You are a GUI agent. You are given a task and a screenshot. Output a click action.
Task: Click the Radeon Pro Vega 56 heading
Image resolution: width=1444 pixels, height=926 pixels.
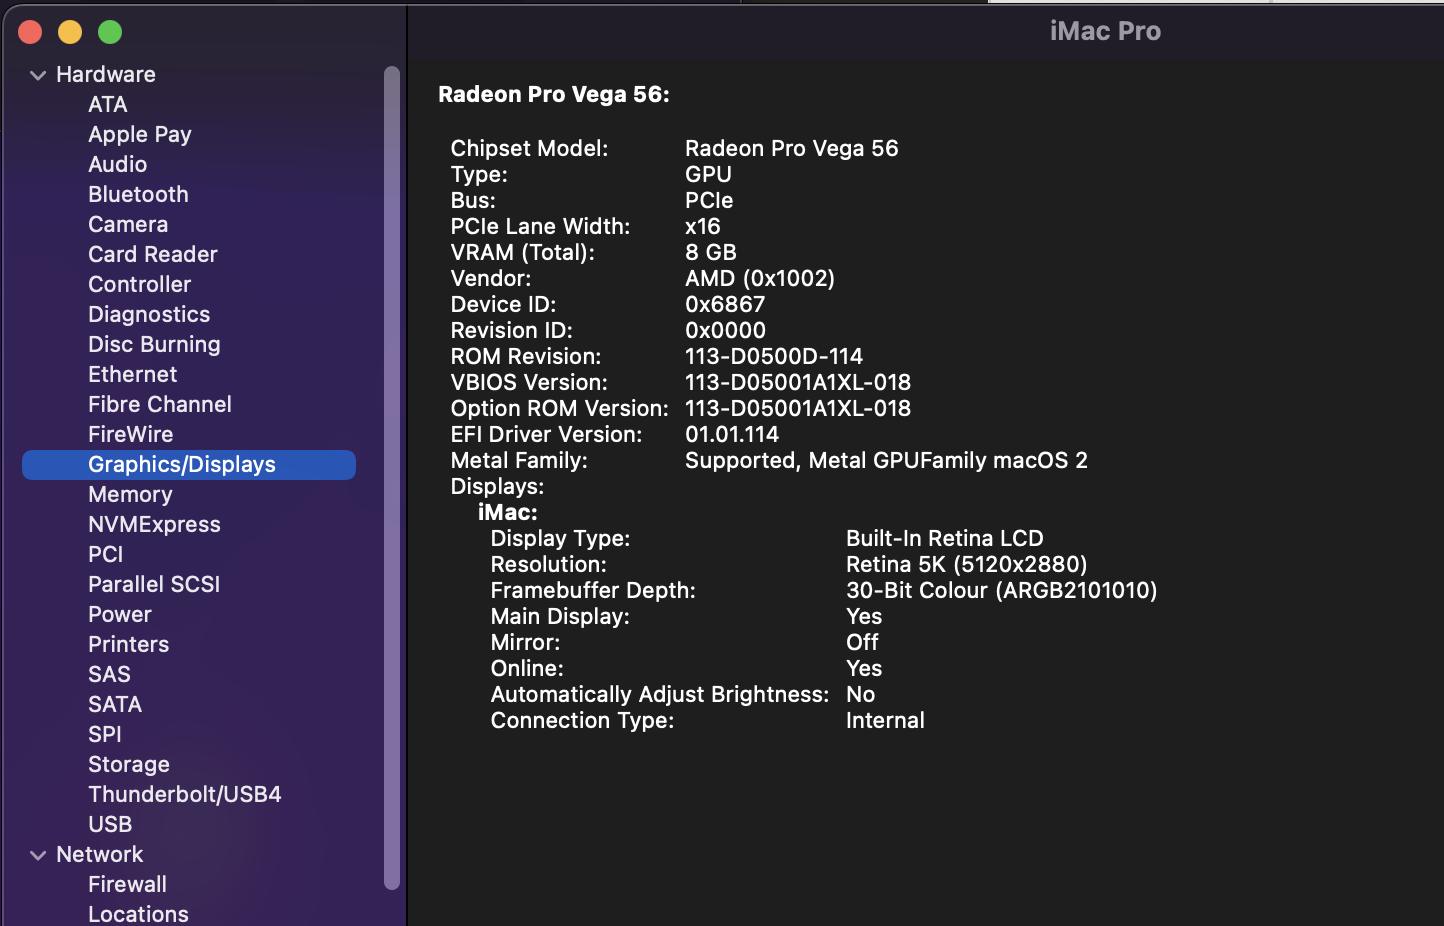(554, 94)
